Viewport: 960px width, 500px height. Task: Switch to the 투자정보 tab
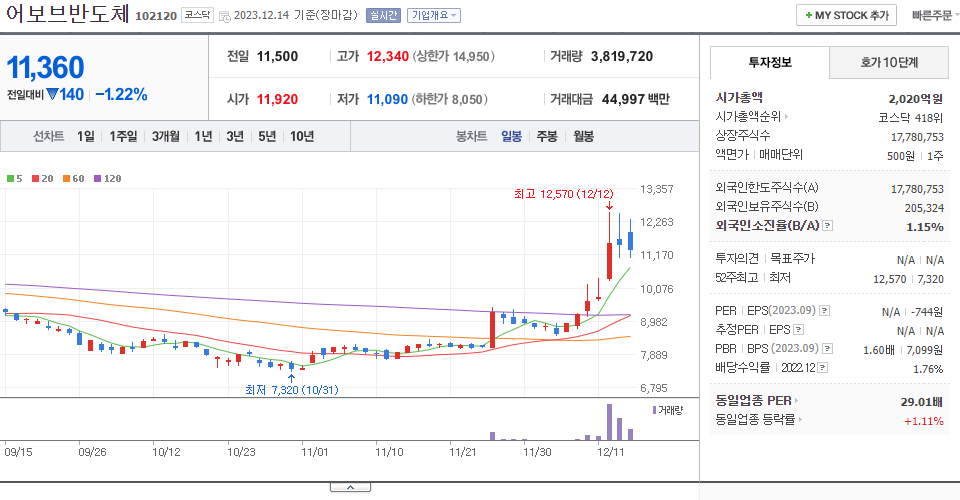[770, 62]
